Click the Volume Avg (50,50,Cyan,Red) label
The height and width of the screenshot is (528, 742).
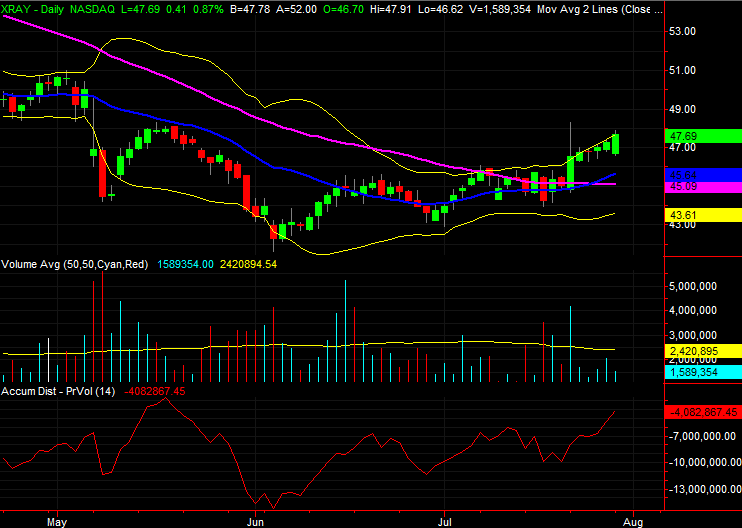coord(75,264)
